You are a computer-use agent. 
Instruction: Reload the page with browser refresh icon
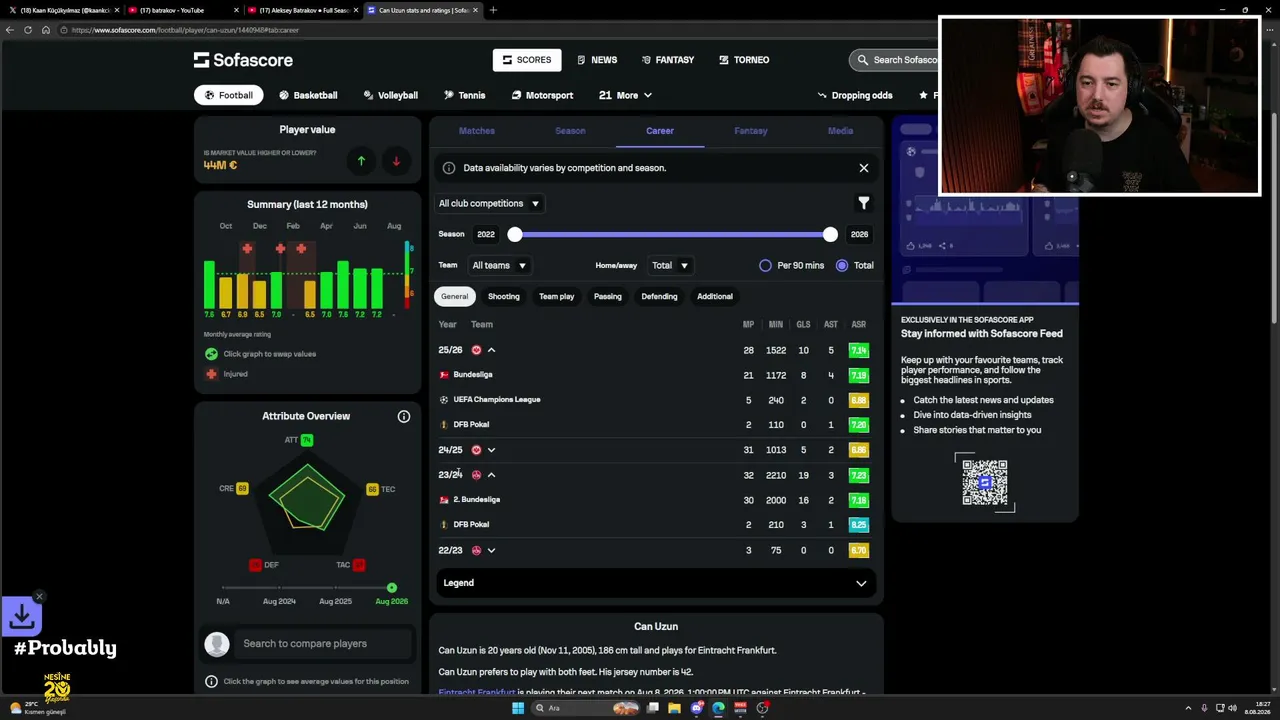click(28, 30)
